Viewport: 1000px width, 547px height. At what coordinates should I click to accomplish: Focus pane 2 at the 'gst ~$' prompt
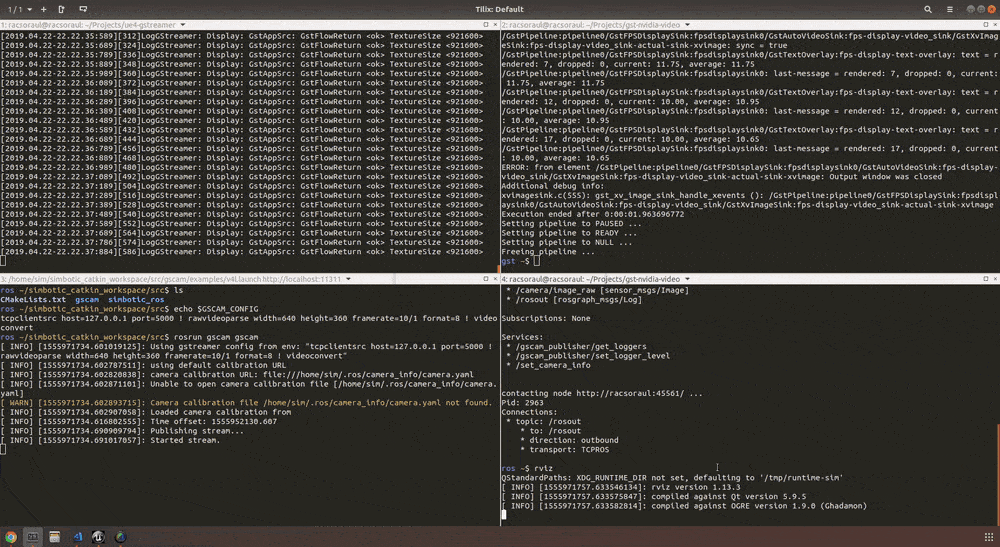(x=520, y=261)
